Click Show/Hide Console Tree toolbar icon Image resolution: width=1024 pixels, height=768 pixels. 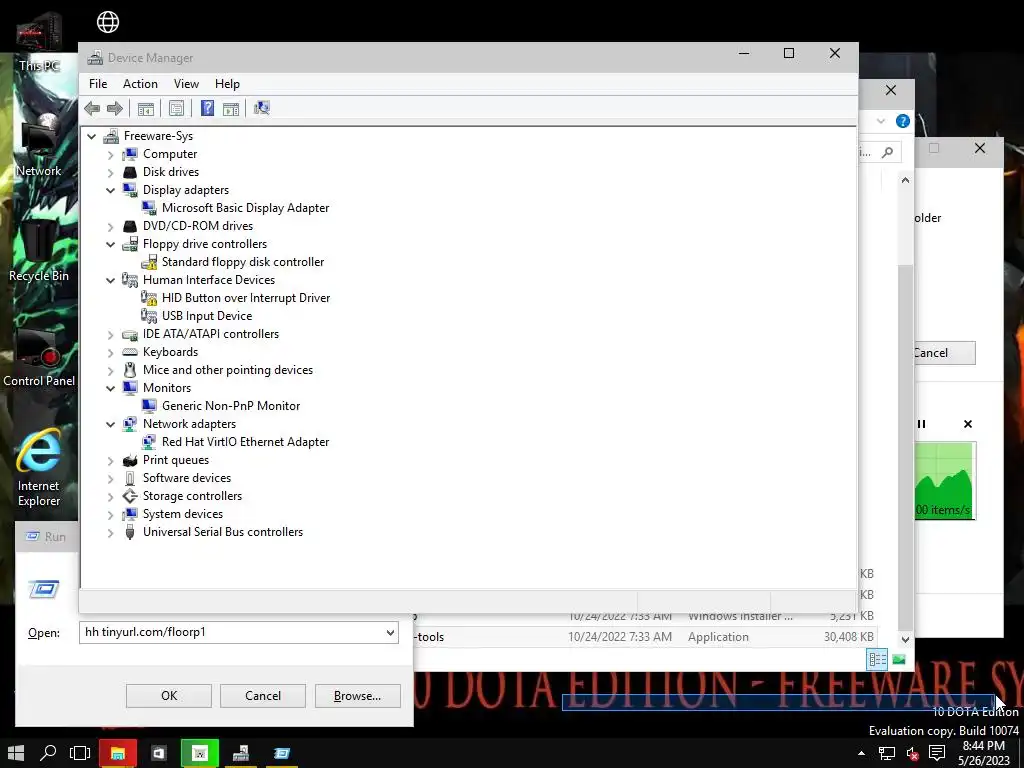click(x=146, y=108)
